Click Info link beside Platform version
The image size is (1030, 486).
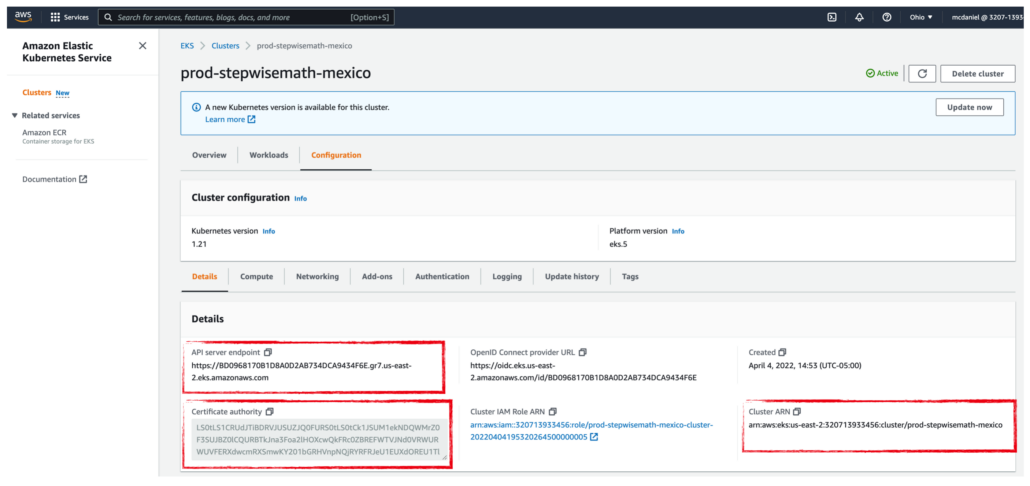tap(678, 232)
